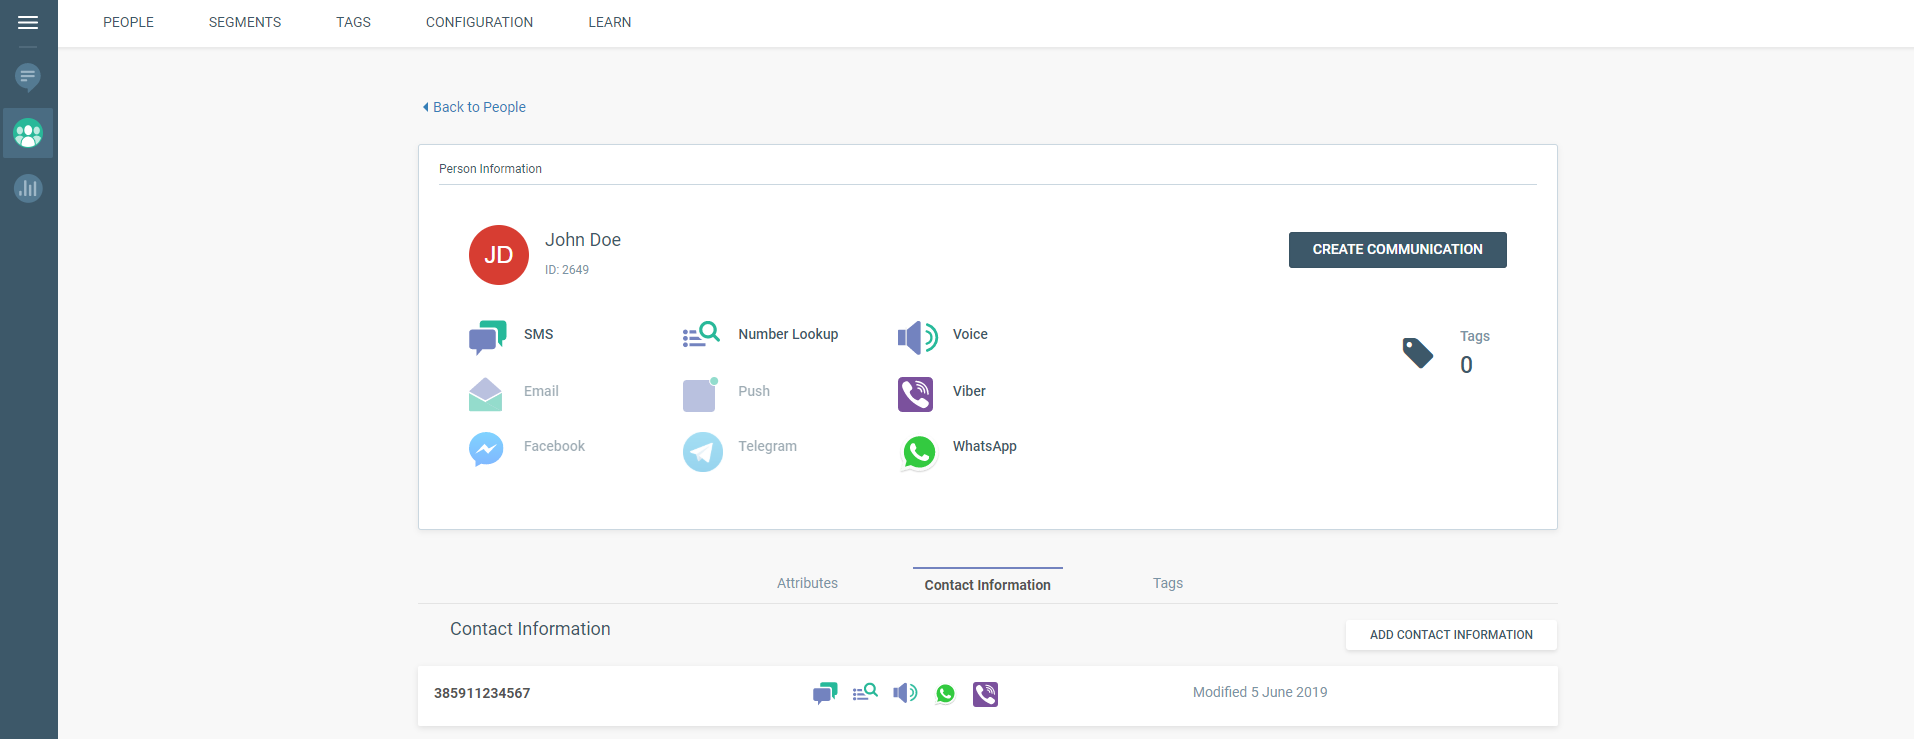Click the SMS channel icon
The width and height of the screenshot is (1914, 739).
pyautogui.click(x=487, y=337)
